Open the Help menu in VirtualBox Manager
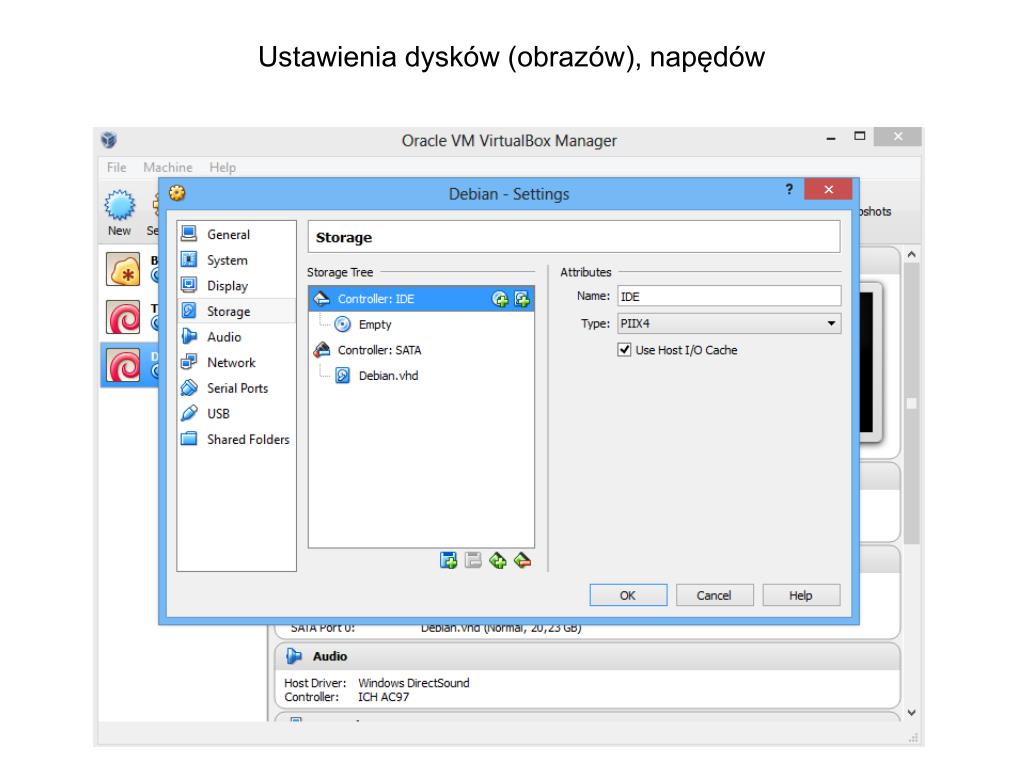The image size is (1024, 768). click(x=223, y=167)
